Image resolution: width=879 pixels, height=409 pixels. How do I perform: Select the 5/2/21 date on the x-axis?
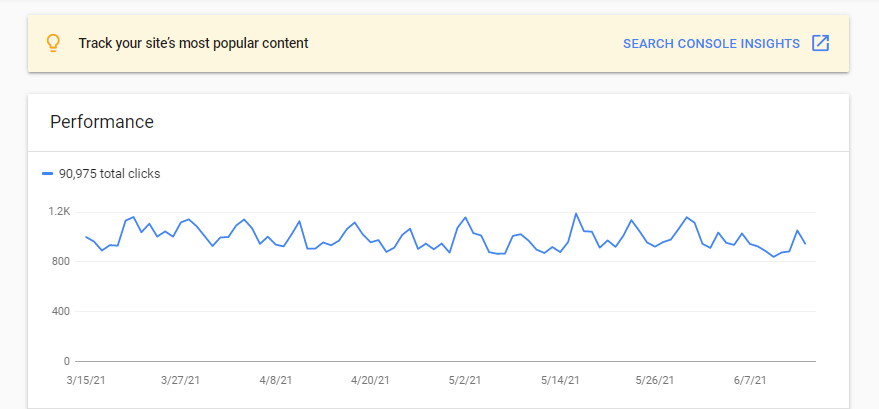click(465, 380)
